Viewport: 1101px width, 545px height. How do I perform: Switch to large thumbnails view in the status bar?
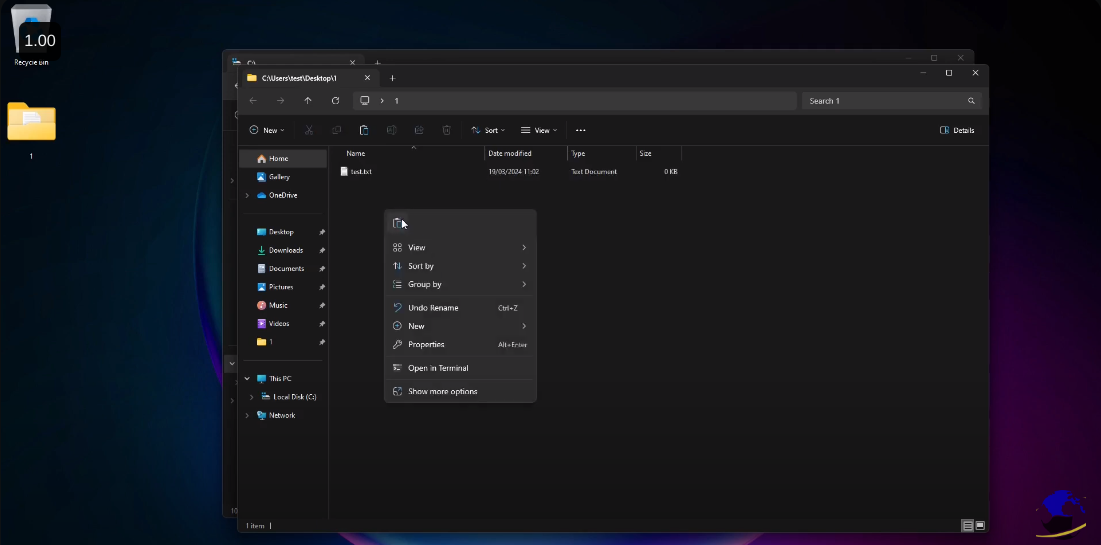[x=980, y=525]
